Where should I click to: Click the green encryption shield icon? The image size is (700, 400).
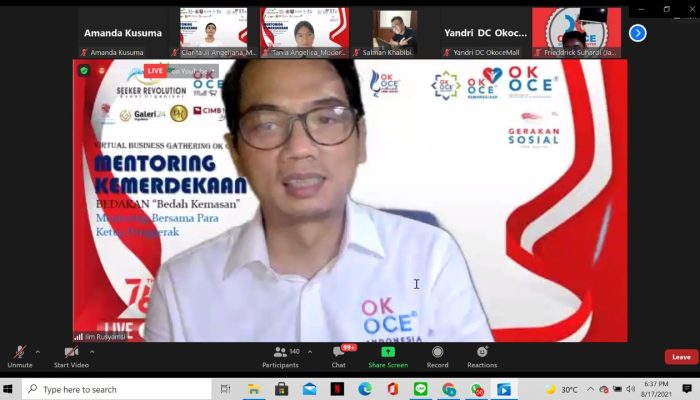[84, 71]
